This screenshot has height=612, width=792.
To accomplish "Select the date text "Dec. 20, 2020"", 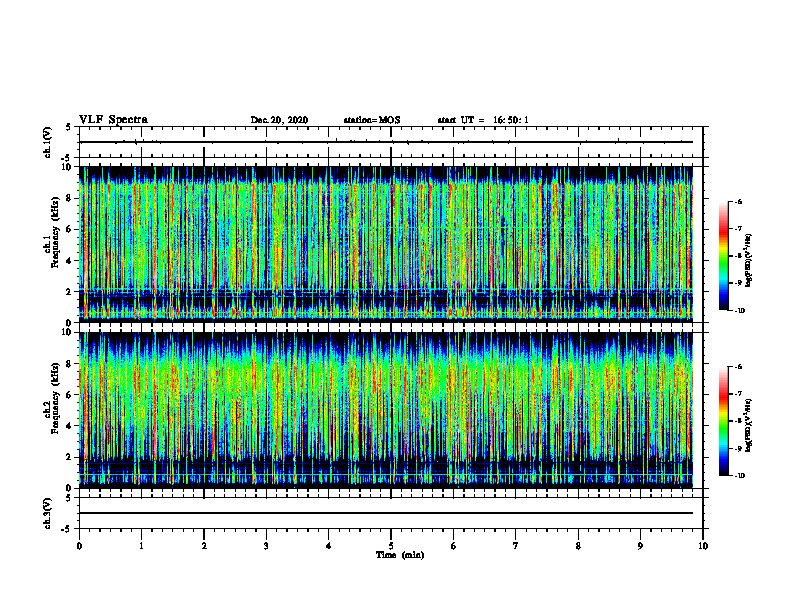I will [x=279, y=120].
